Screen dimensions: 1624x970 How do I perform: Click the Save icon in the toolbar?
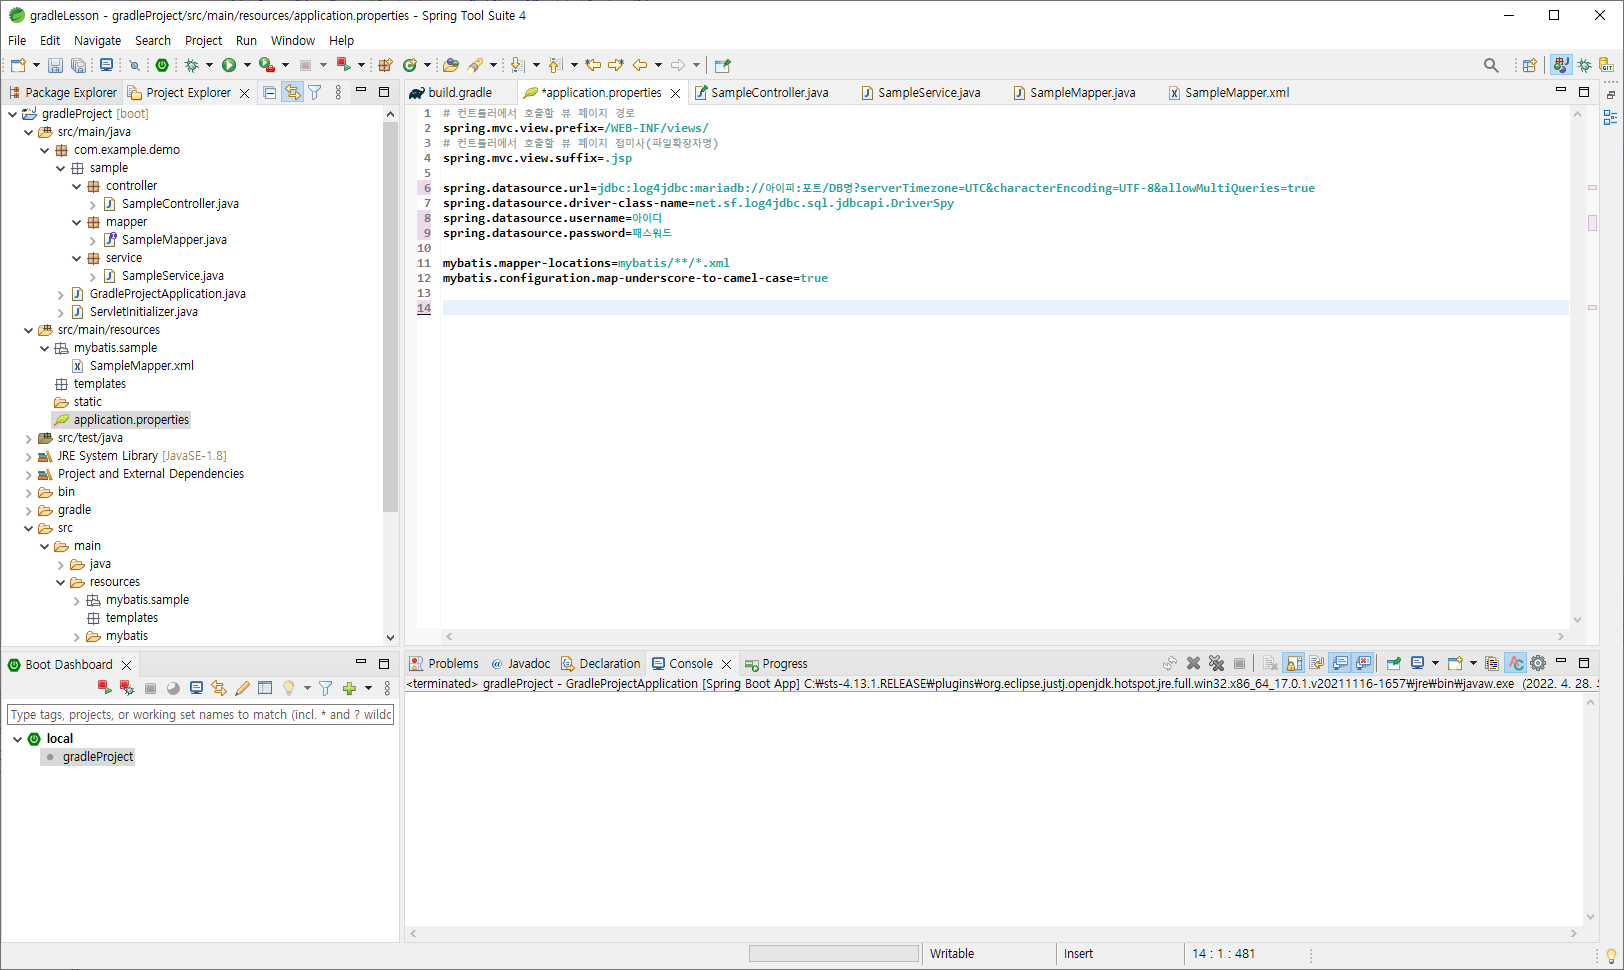(x=55, y=65)
